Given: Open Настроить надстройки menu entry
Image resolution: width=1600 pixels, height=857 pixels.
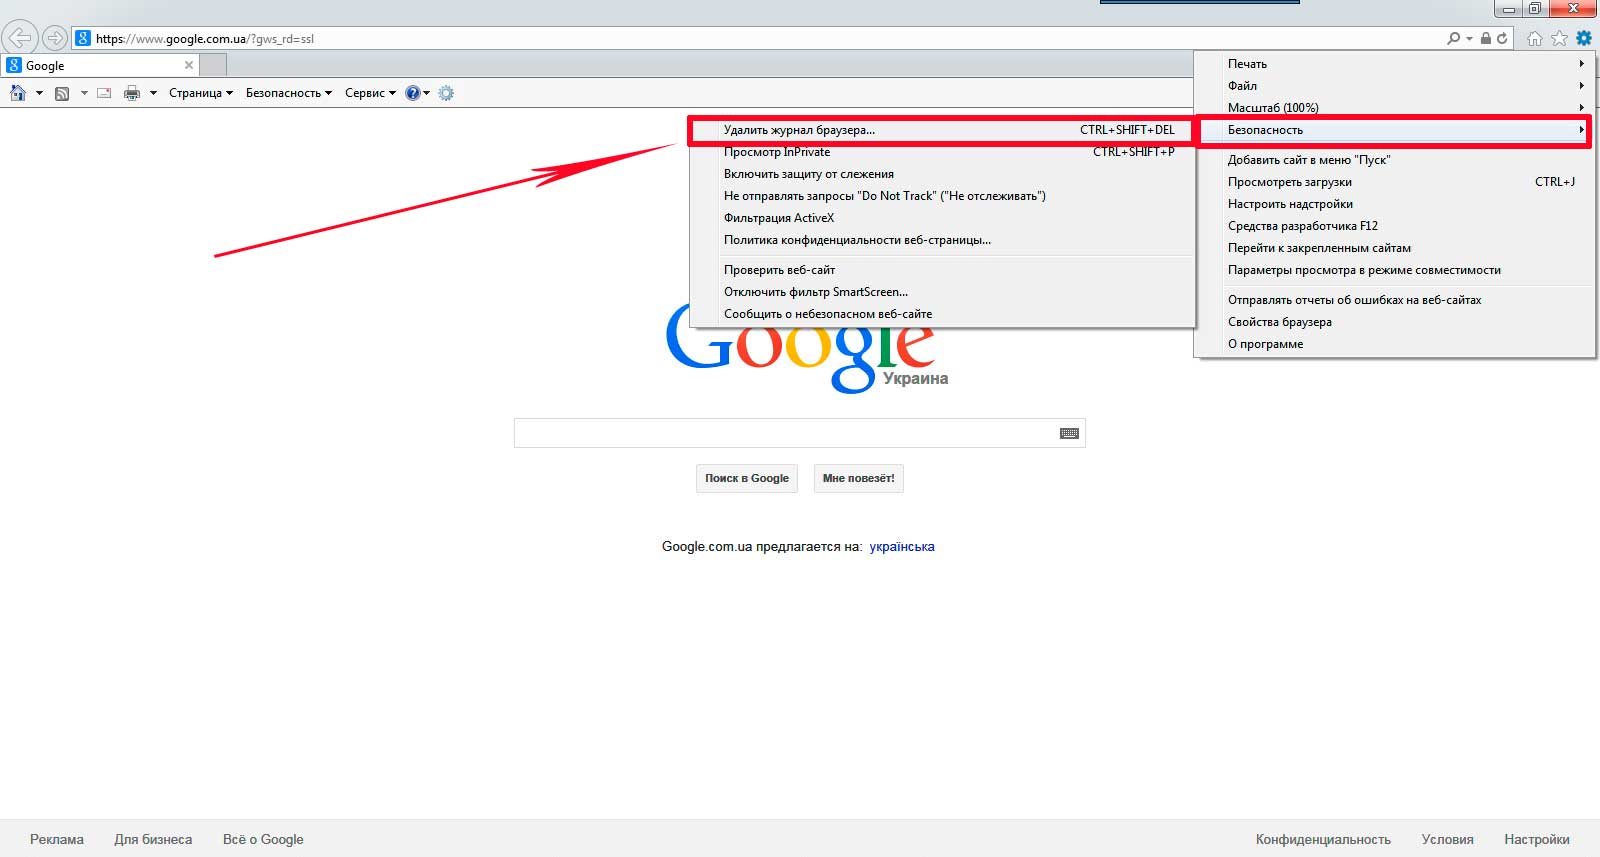Looking at the screenshot, I should click(1395, 204).
